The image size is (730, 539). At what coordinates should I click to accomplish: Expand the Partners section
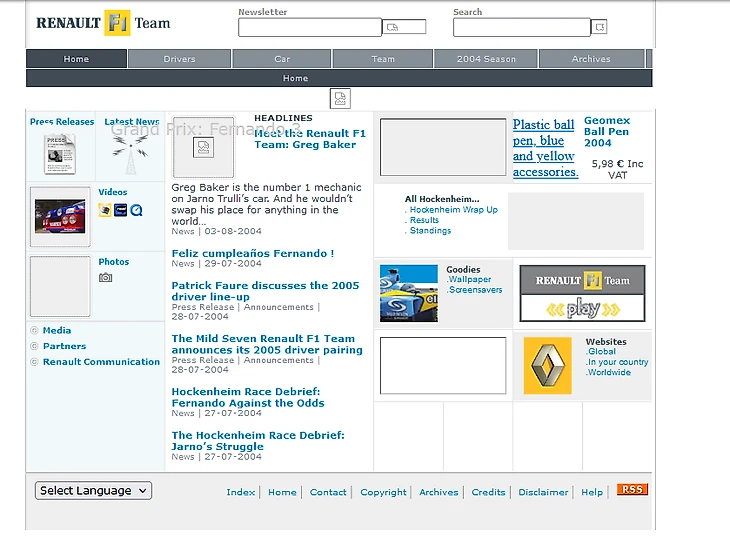(64, 346)
